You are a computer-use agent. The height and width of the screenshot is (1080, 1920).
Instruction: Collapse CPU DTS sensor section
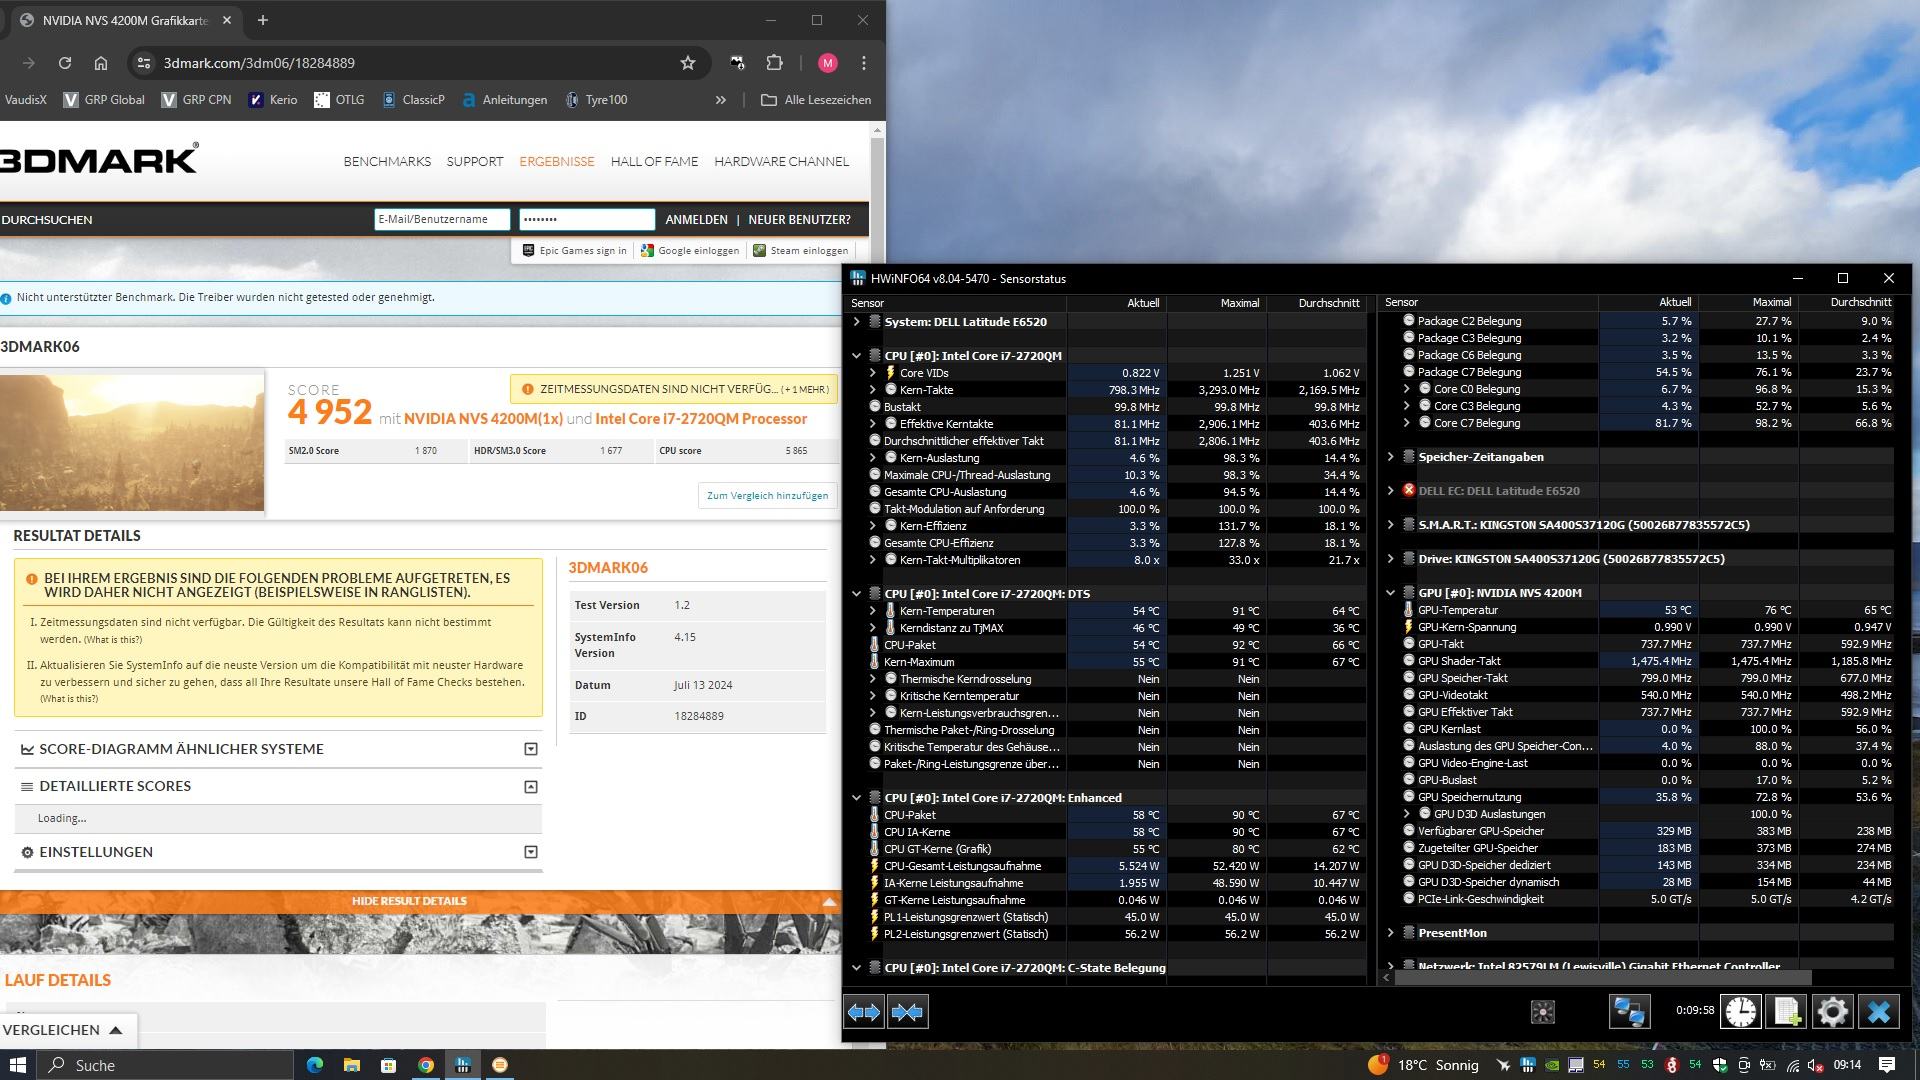856,594
